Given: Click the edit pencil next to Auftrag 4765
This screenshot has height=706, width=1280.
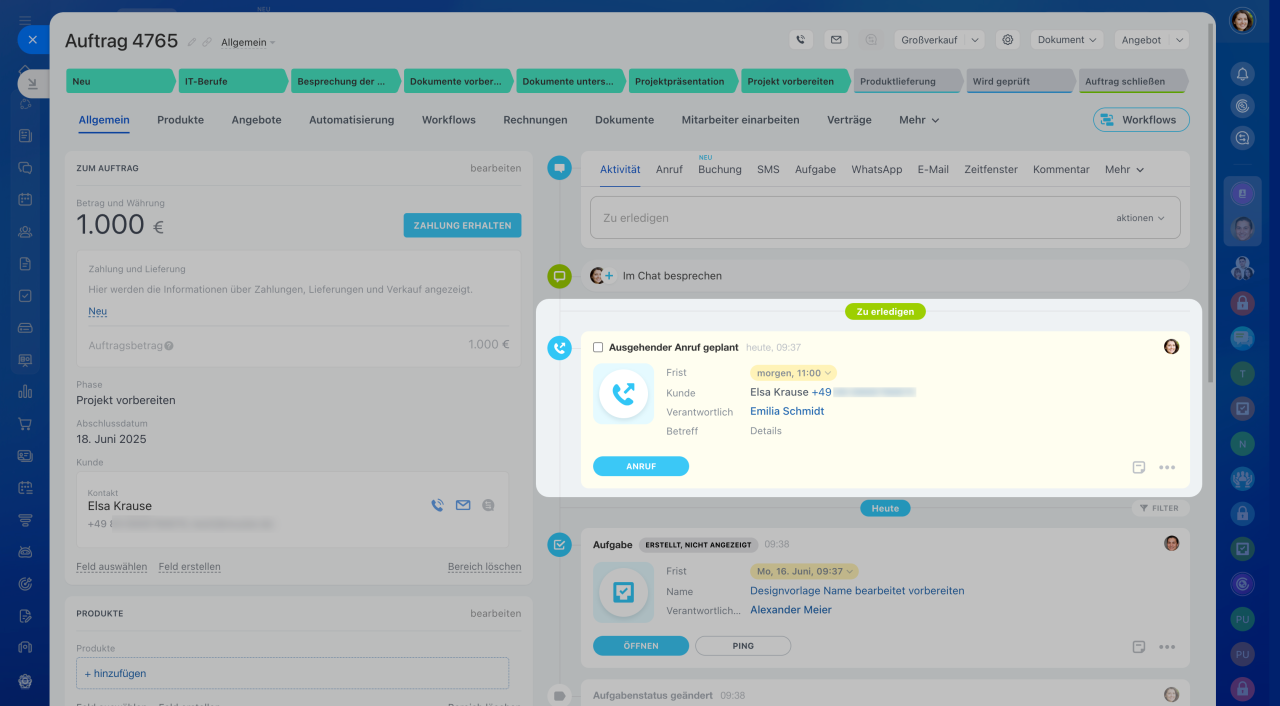Looking at the screenshot, I should (x=192, y=42).
